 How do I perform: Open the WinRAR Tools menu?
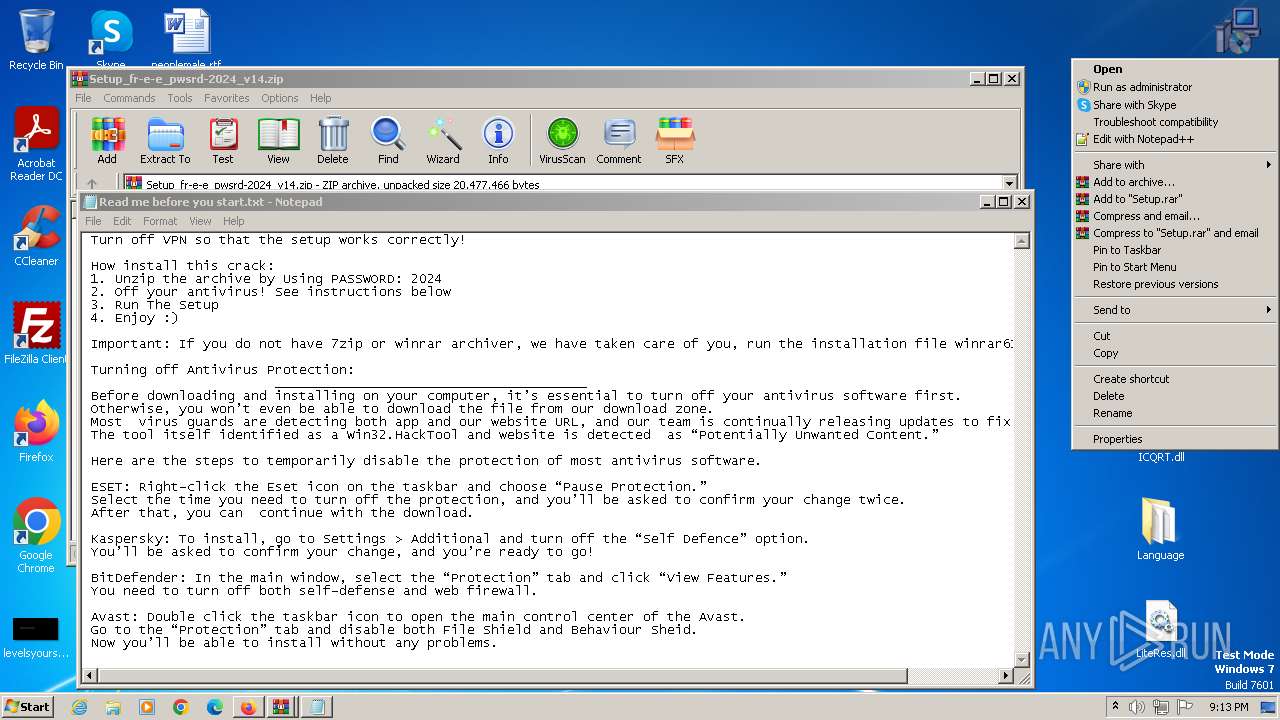(180, 98)
